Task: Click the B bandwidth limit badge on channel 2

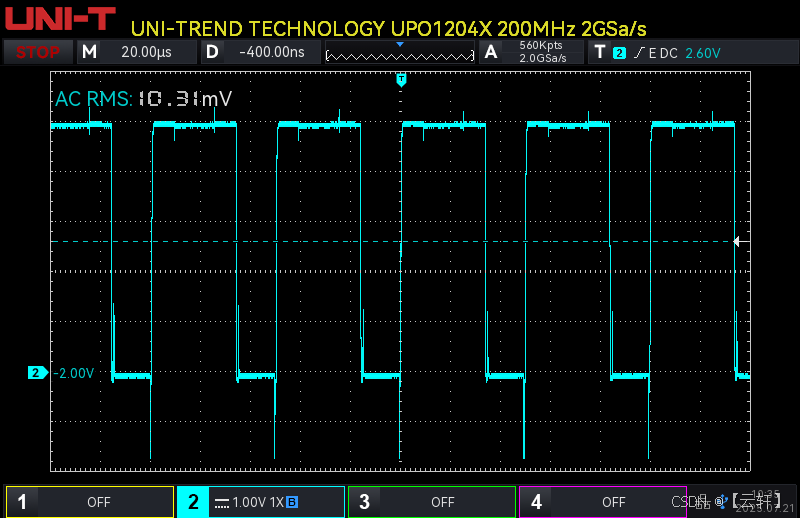Action: pos(291,502)
